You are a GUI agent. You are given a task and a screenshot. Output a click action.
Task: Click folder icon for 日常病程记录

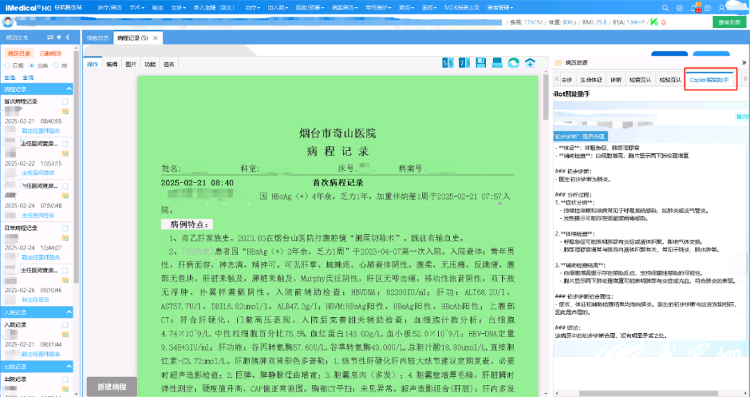click(x=65, y=238)
